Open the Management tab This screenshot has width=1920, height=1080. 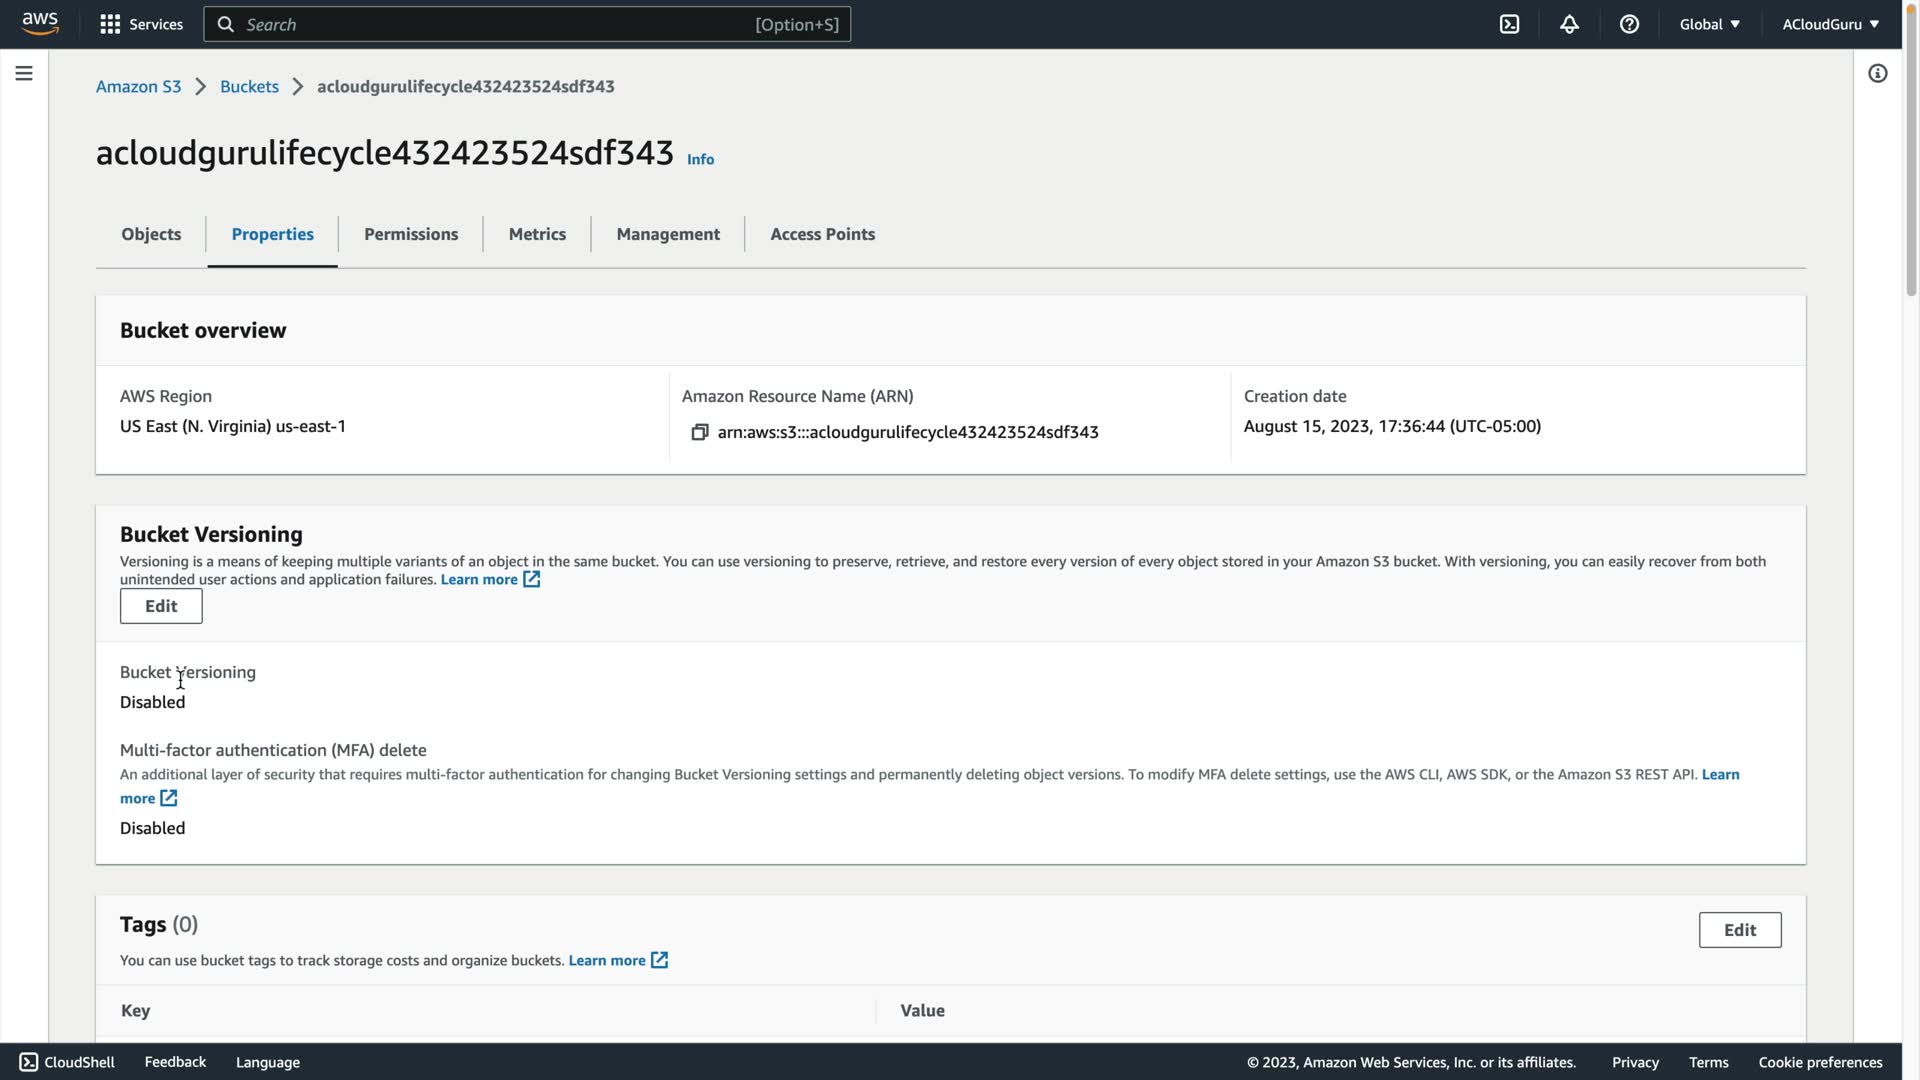coord(668,234)
